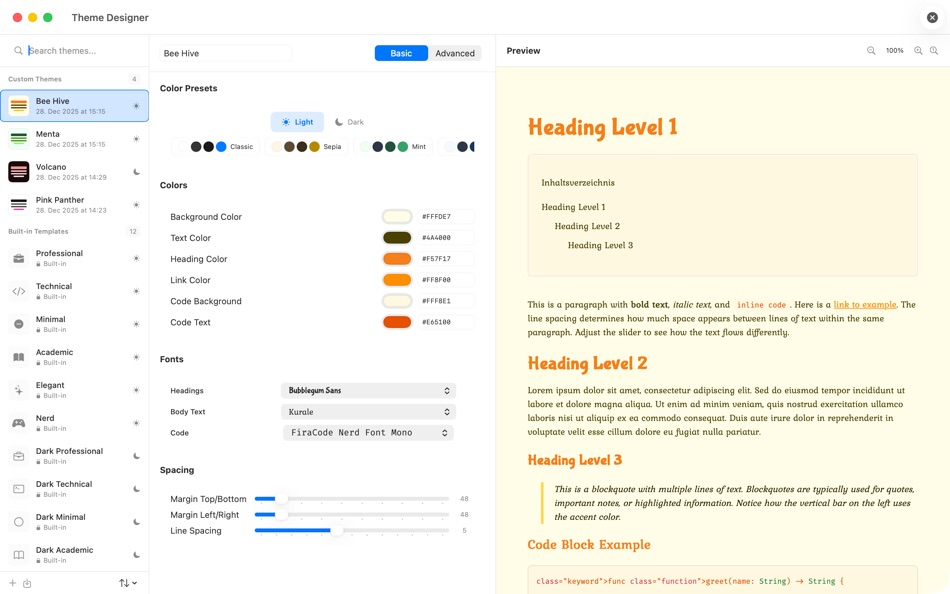The height and width of the screenshot is (594, 950).
Task: Open the Code Text color swatch
Action: [x=397, y=322]
